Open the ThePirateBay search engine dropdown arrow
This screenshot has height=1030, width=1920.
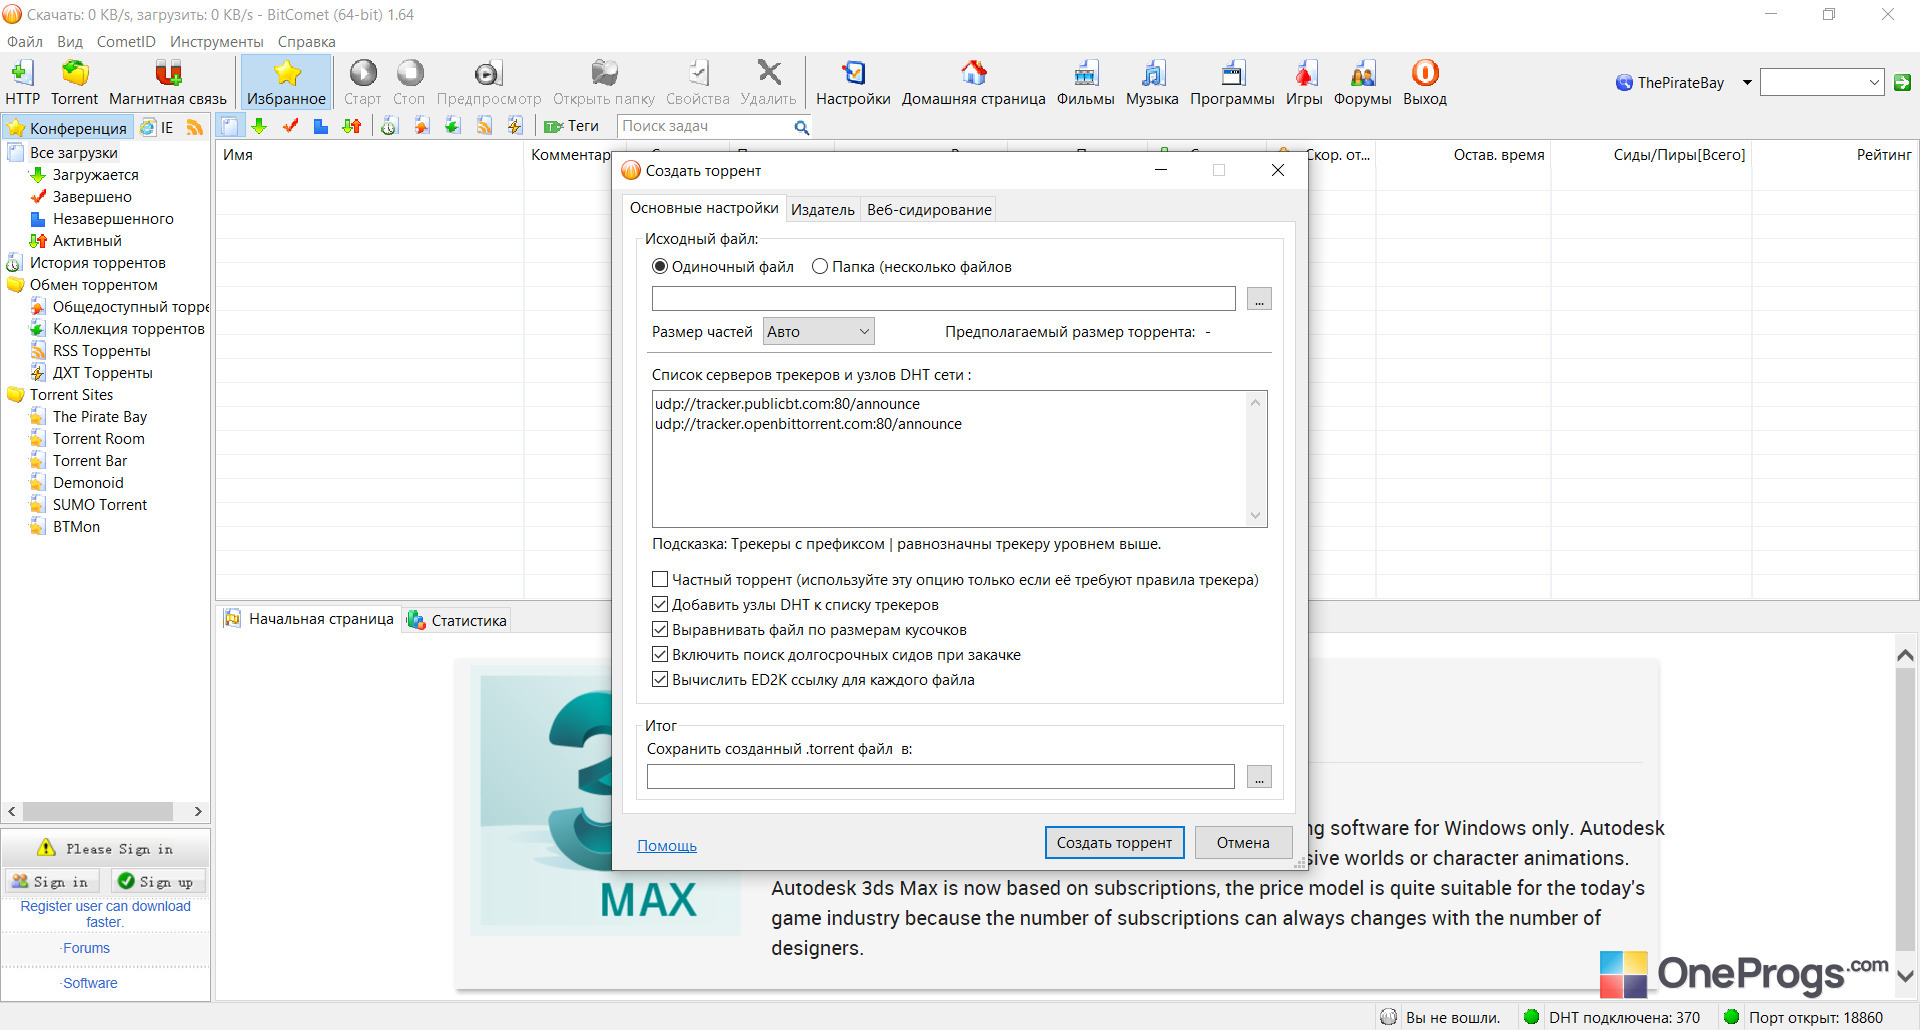pos(1747,83)
